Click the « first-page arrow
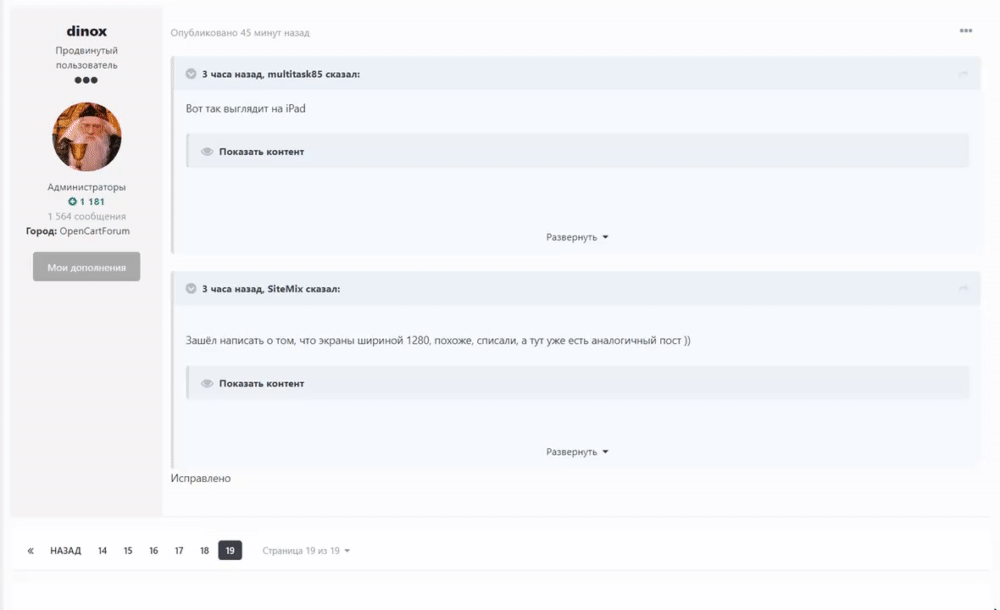This screenshot has width=1000, height=610. click(x=29, y=549)
